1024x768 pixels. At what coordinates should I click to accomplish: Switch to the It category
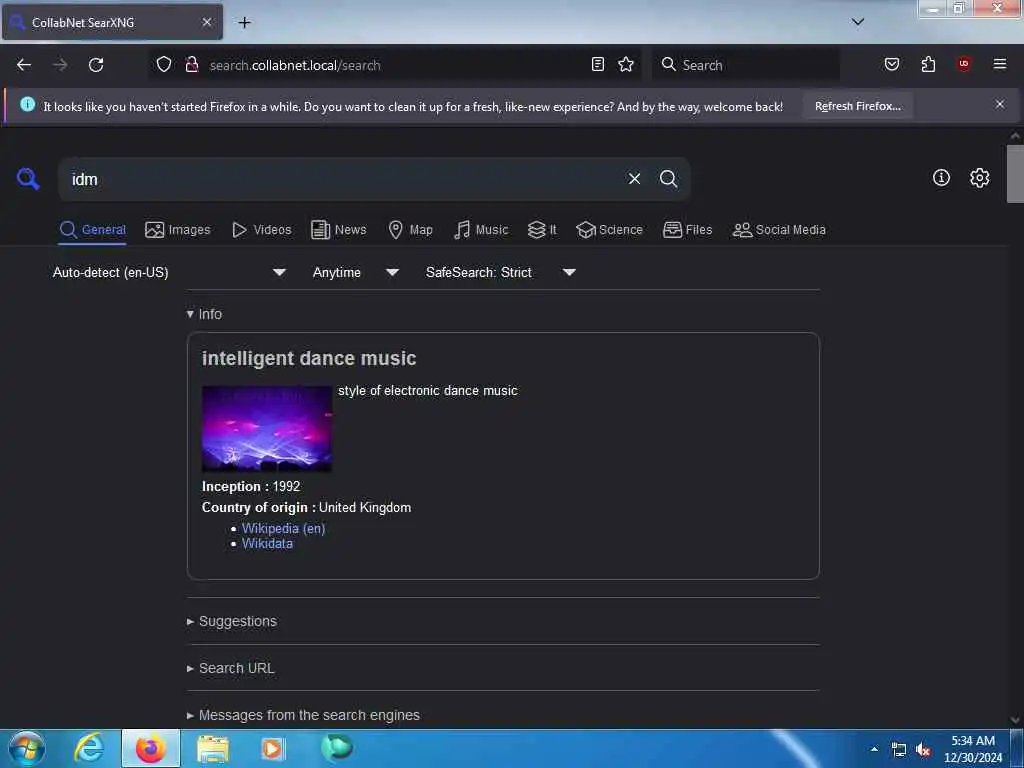tap(542, 230)
